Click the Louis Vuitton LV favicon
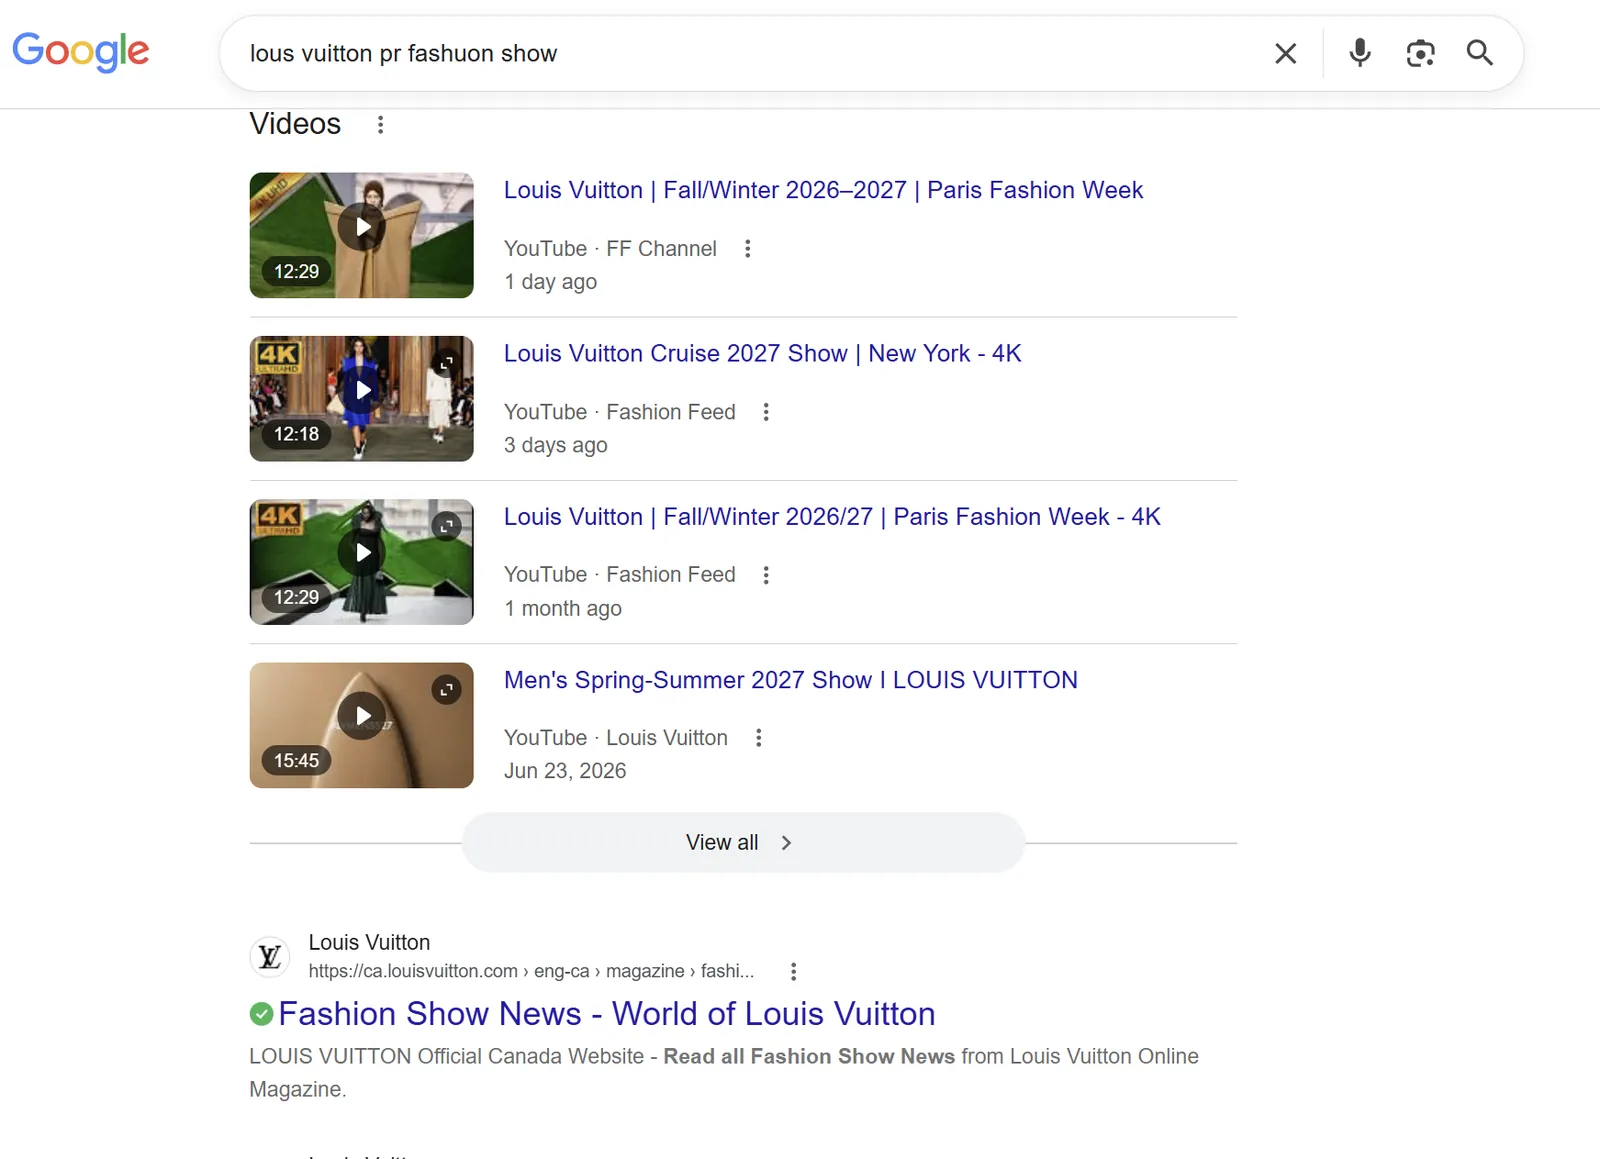This screenshot has height=1159, width=1600. pos(270,957)
